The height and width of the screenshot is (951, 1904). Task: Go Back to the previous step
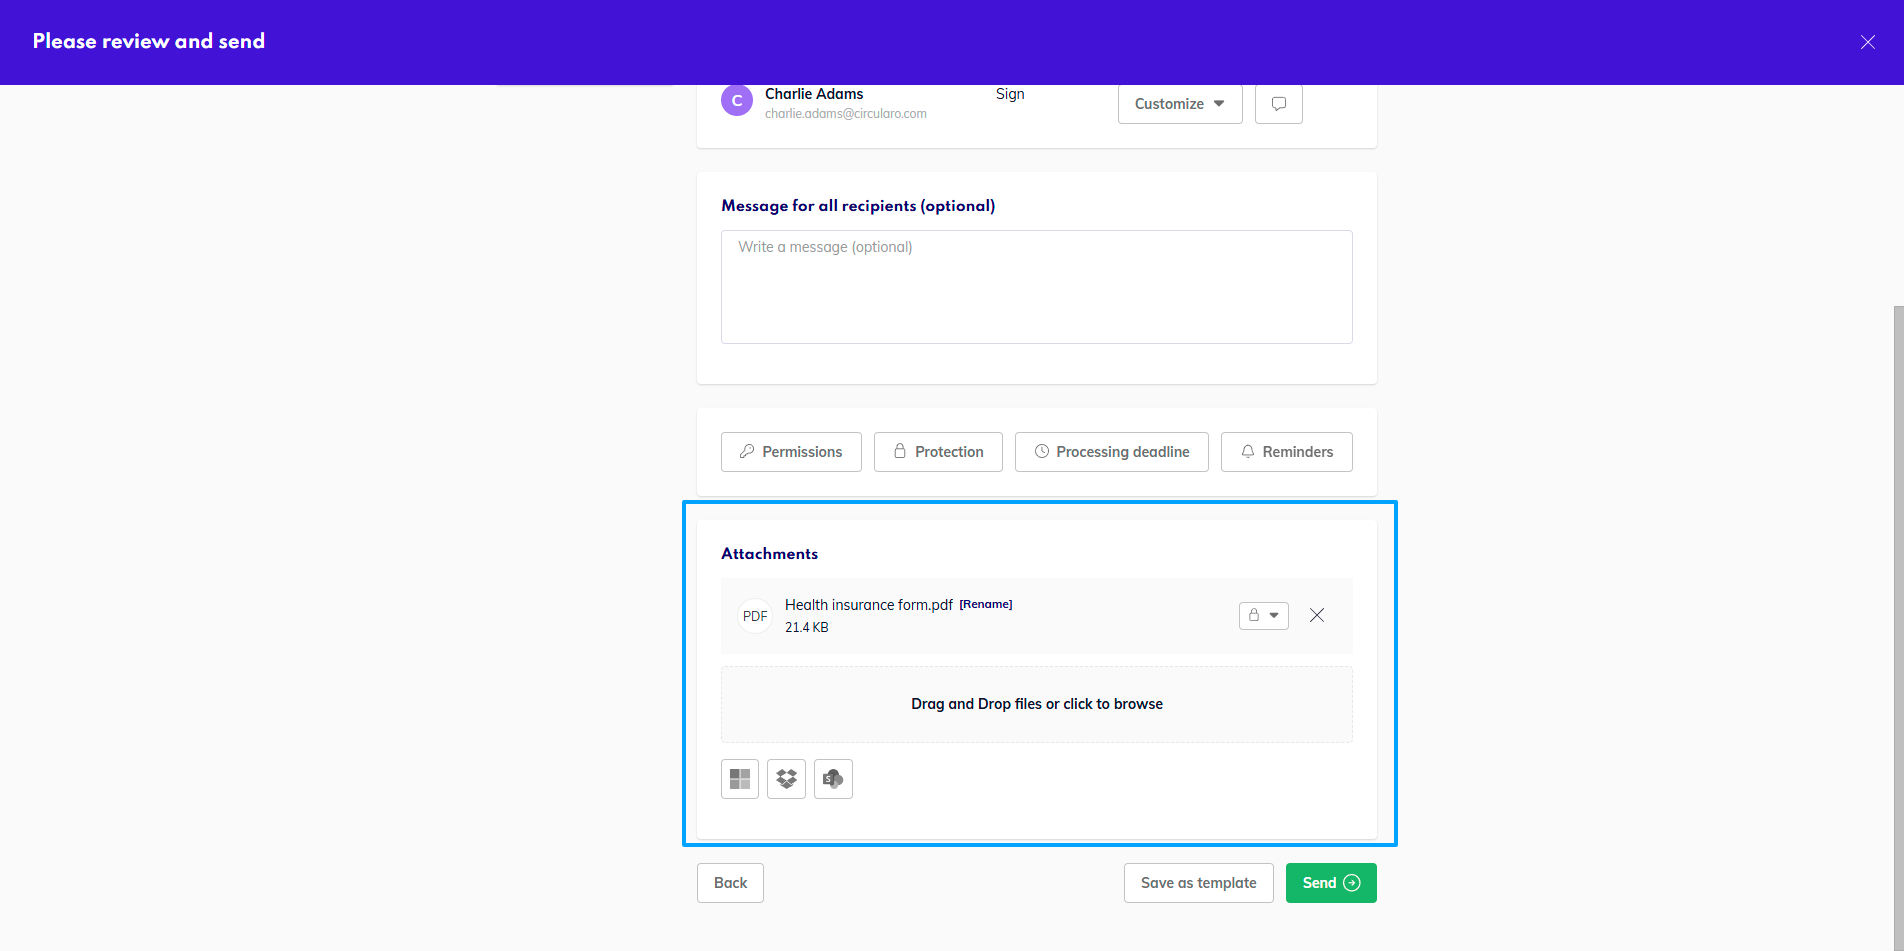730,883
